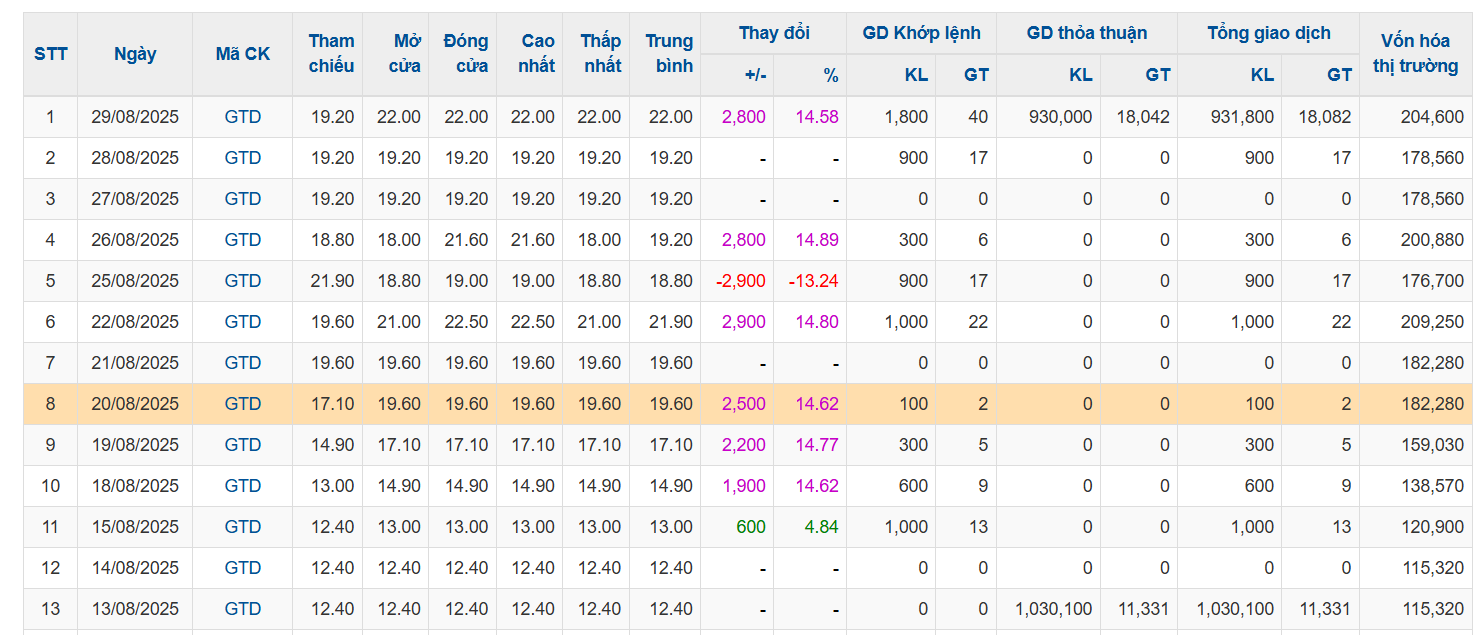Select the Tham chiếu column header
The height and width of the screenshot is (635, 1483).
pyautogui.click(x=331, y=54)
